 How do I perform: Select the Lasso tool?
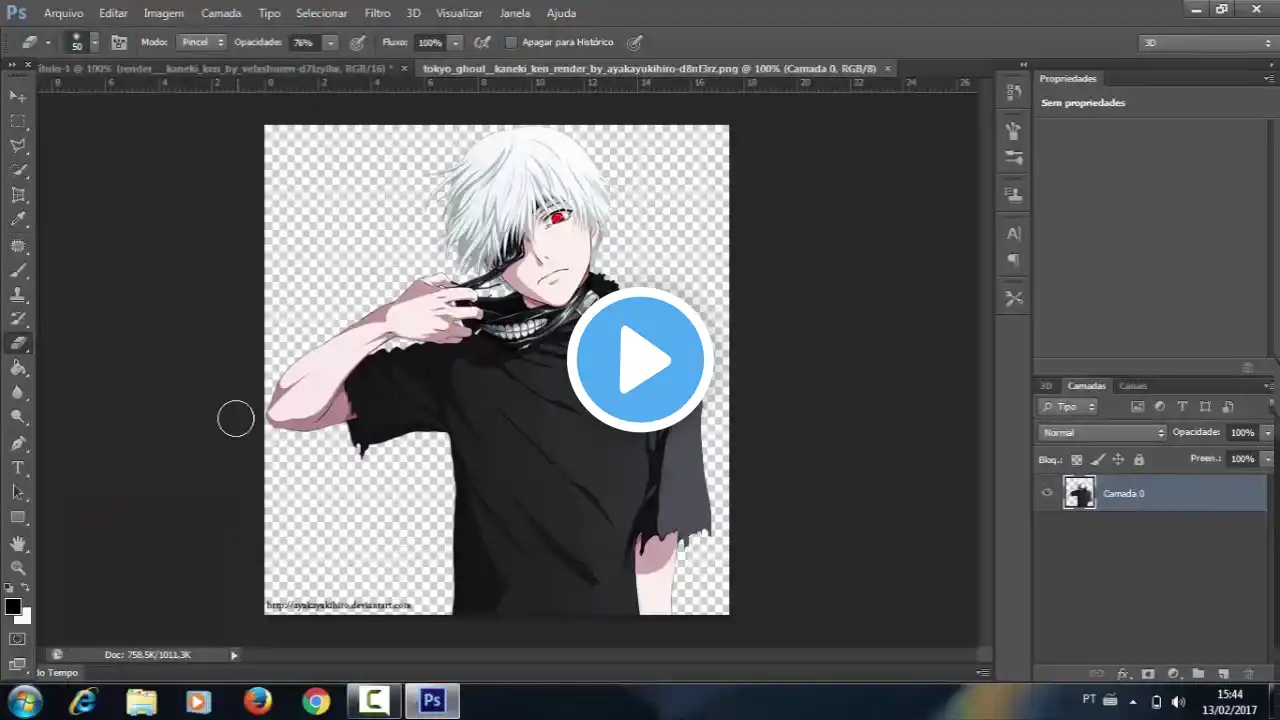click(18, 145)
